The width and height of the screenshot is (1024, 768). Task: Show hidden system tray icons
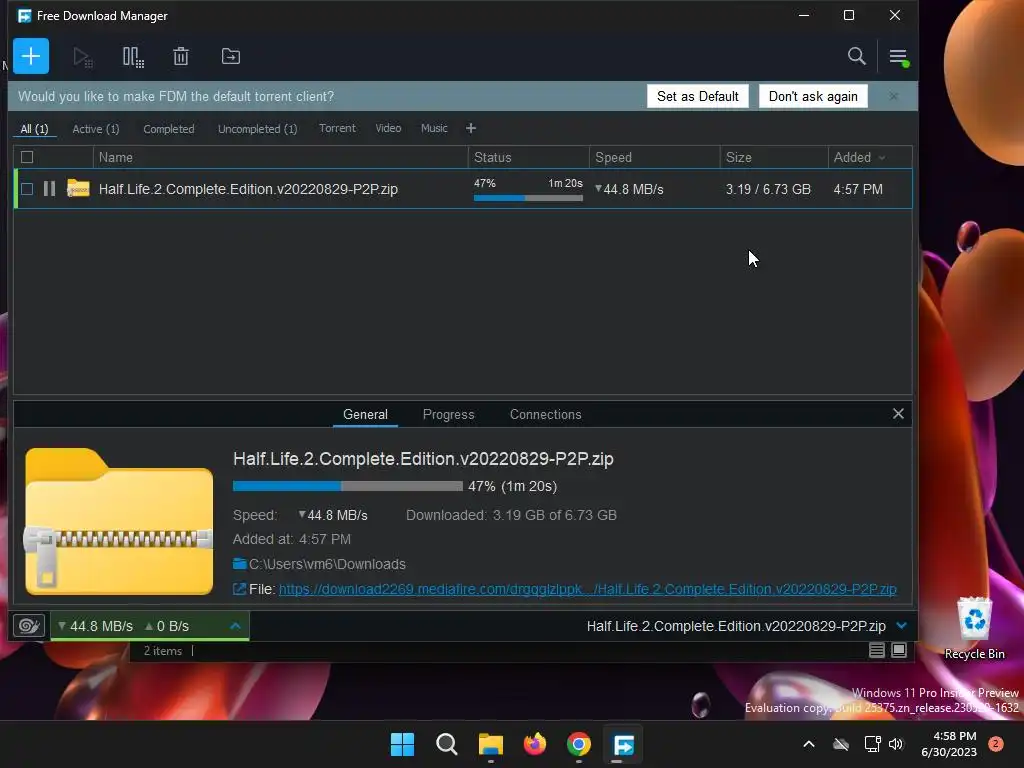point(808,744)
